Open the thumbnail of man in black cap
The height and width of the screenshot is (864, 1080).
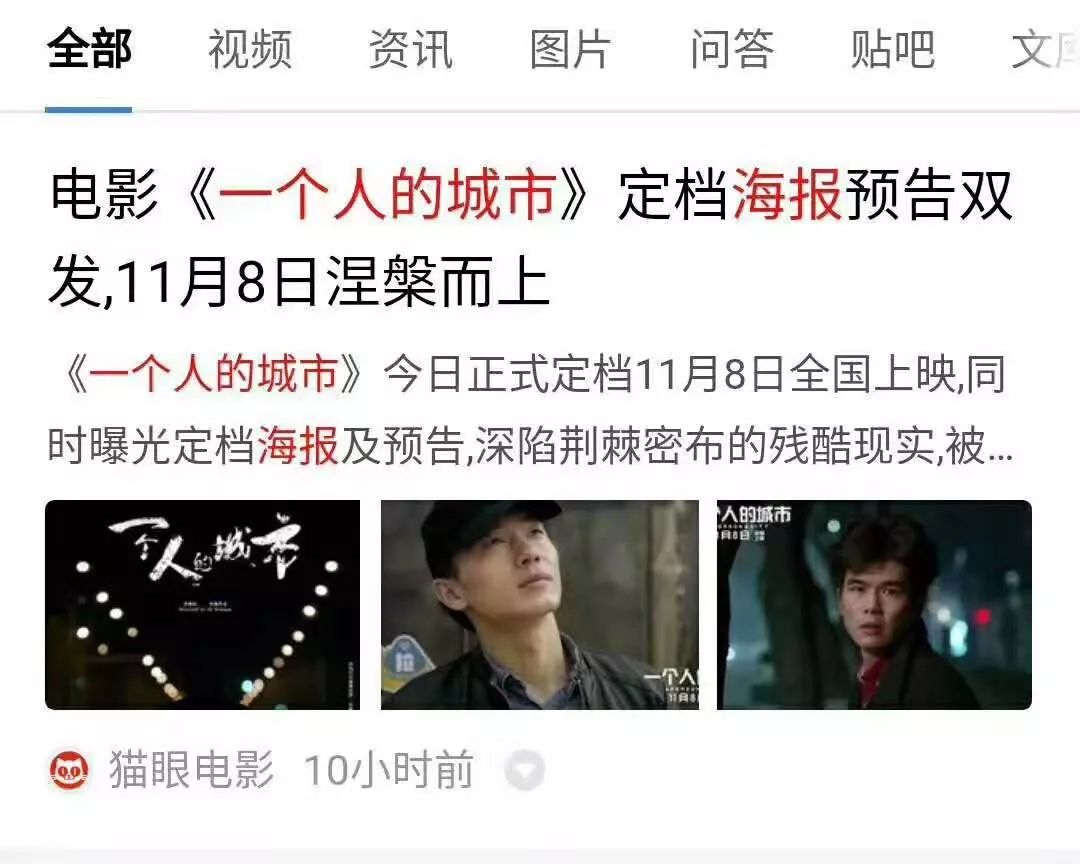540,605
